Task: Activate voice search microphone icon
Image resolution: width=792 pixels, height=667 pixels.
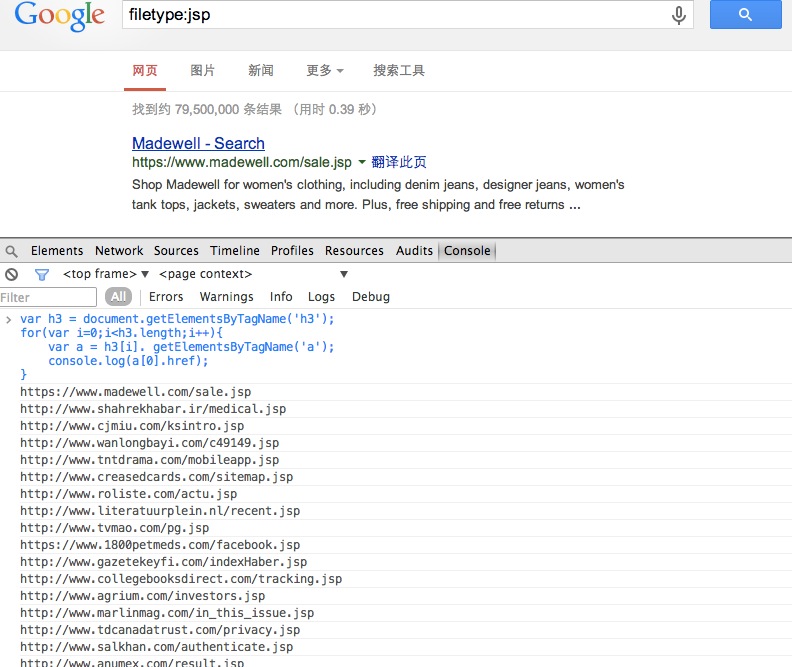Action: pos(679,15)
